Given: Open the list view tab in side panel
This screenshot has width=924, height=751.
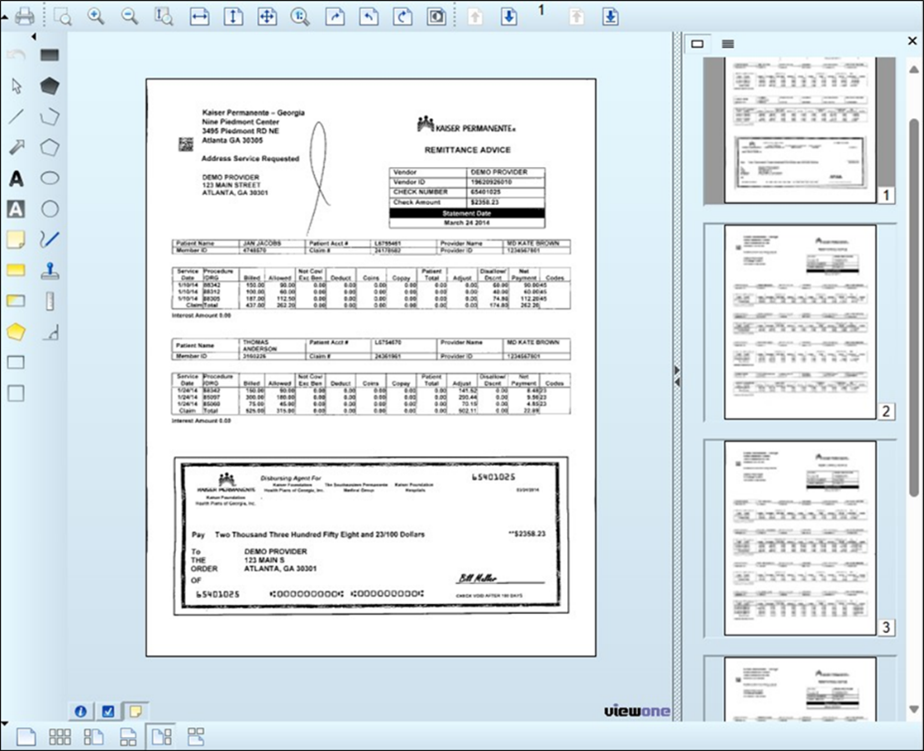Looking at the screenshot, I should click(728, 43).
